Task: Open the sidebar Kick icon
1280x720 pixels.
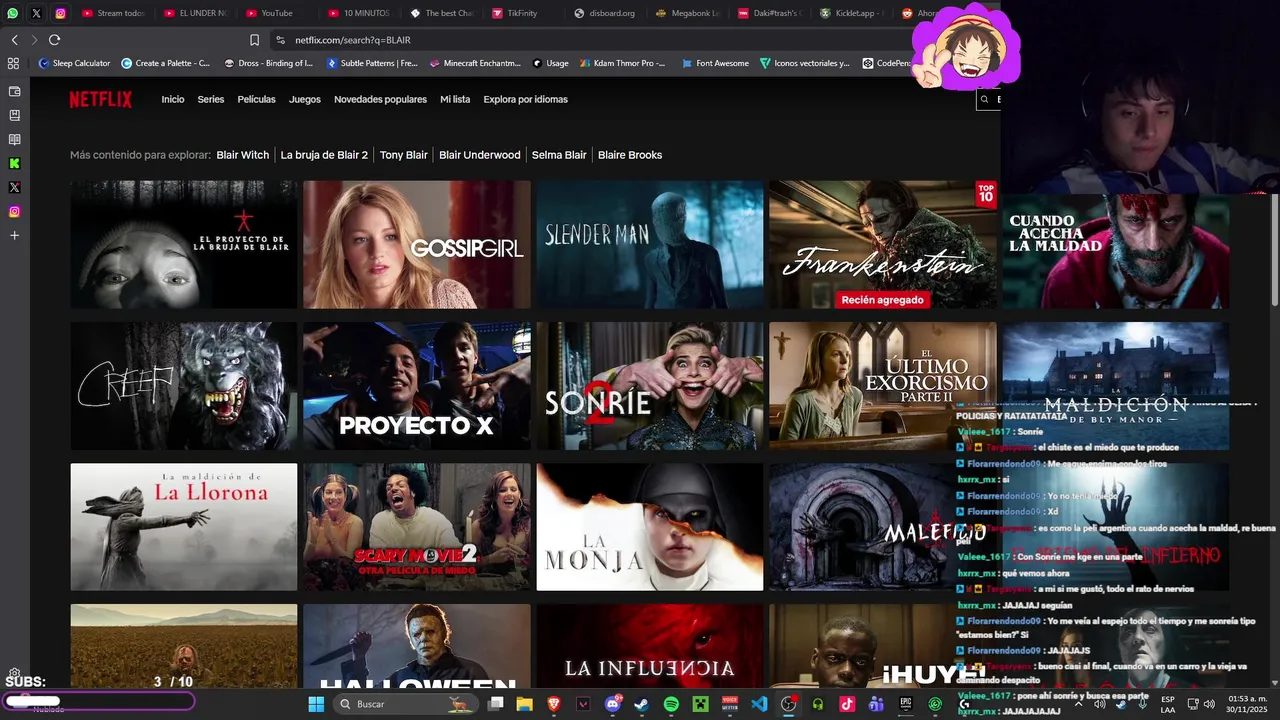Action: pyautogui.click(x=14, y=163)
